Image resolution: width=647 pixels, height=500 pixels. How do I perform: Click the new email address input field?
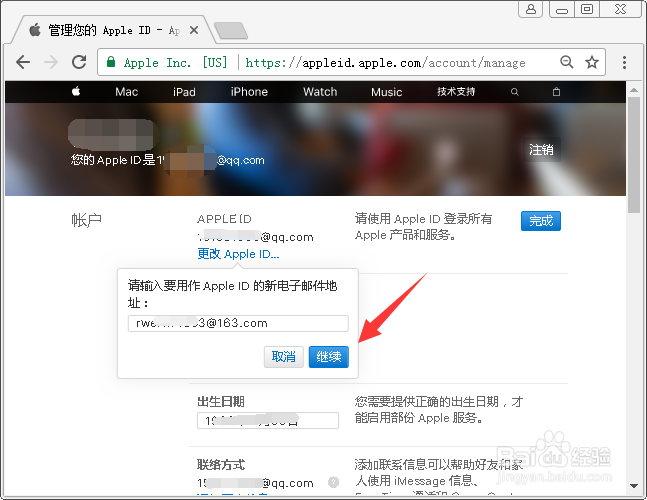238,323
